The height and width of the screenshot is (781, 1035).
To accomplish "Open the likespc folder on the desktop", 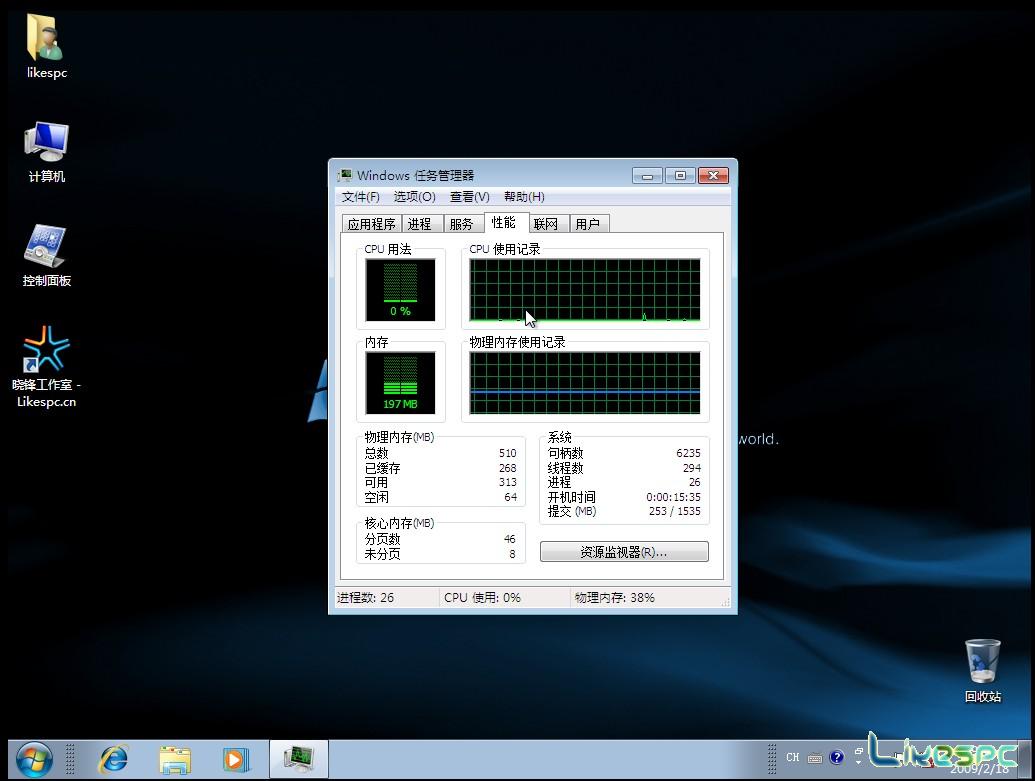I will [45, 42].
